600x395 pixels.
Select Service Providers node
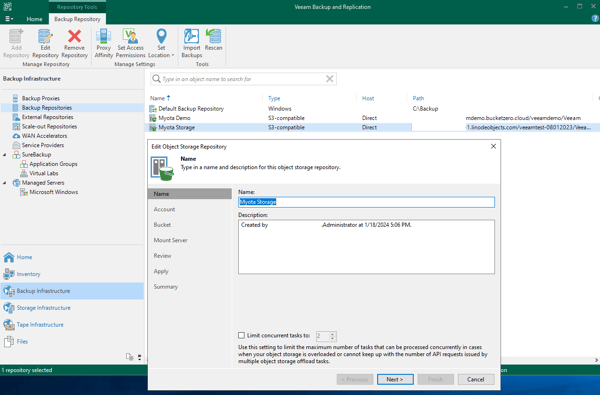[x=43, y=145]
